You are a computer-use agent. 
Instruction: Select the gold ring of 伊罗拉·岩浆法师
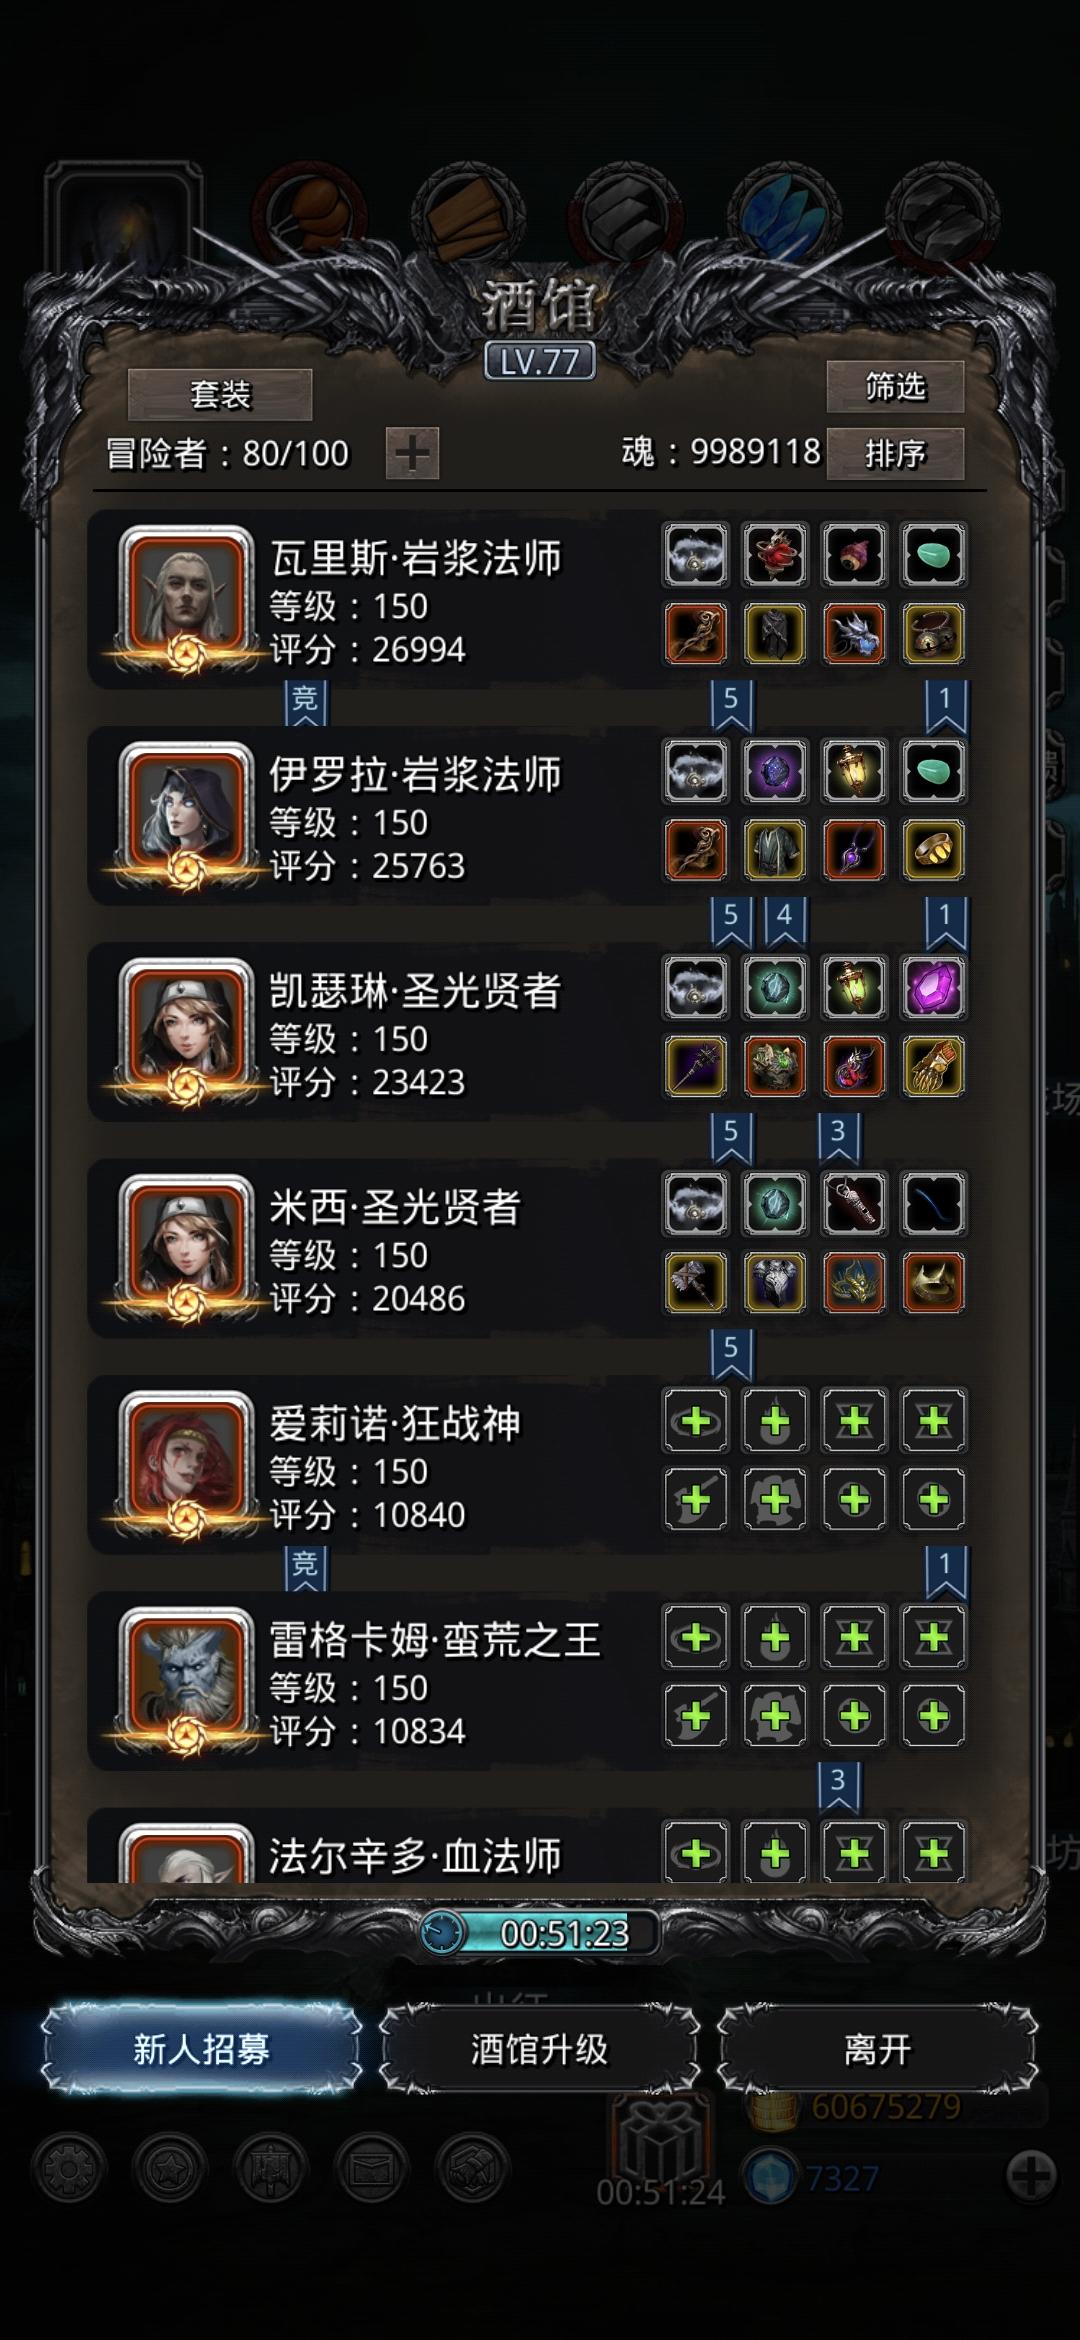coord(933,850)
